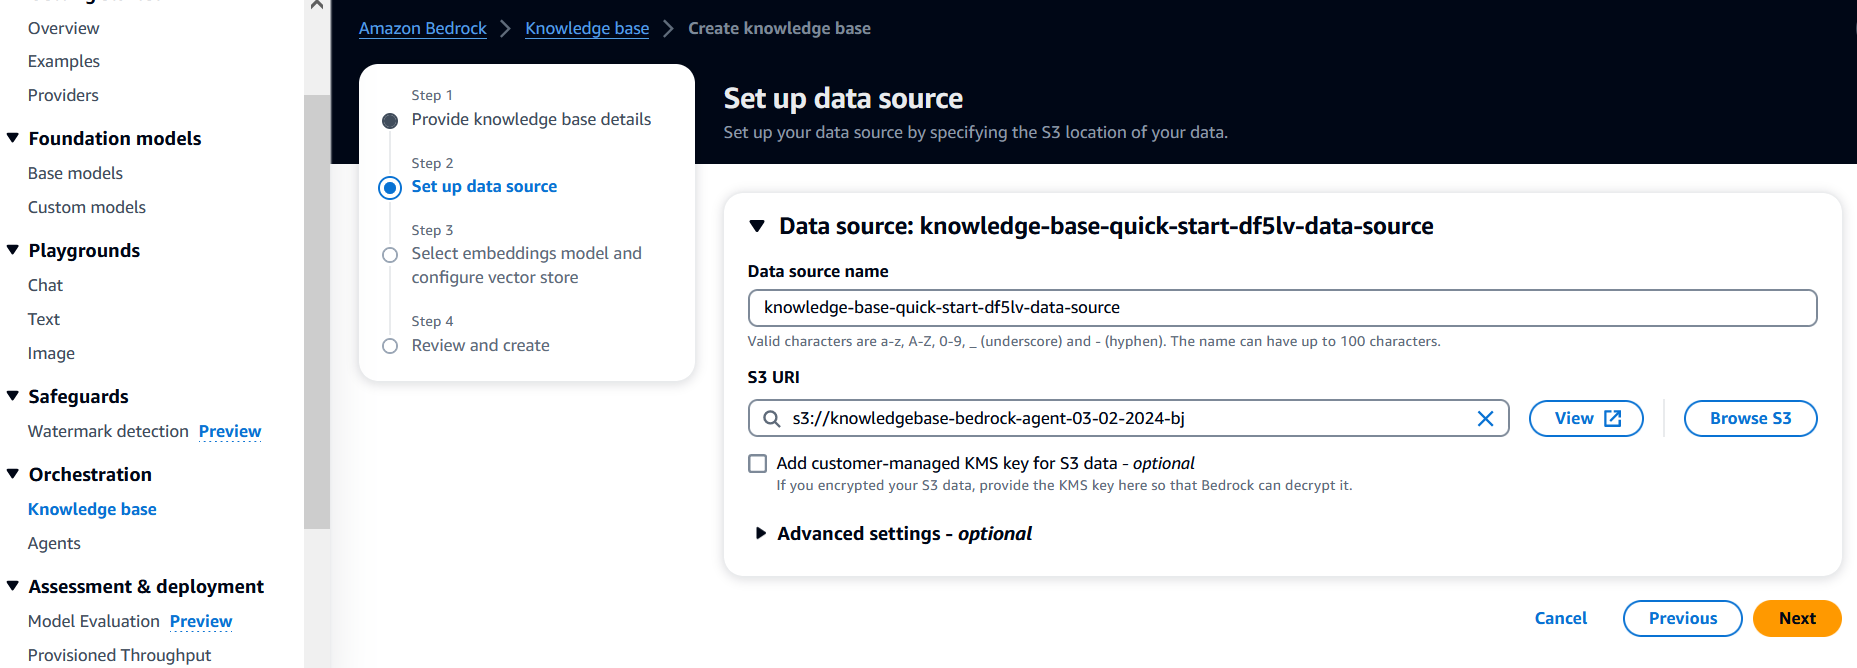Click the Select embeddings model step label

(527, 266)
